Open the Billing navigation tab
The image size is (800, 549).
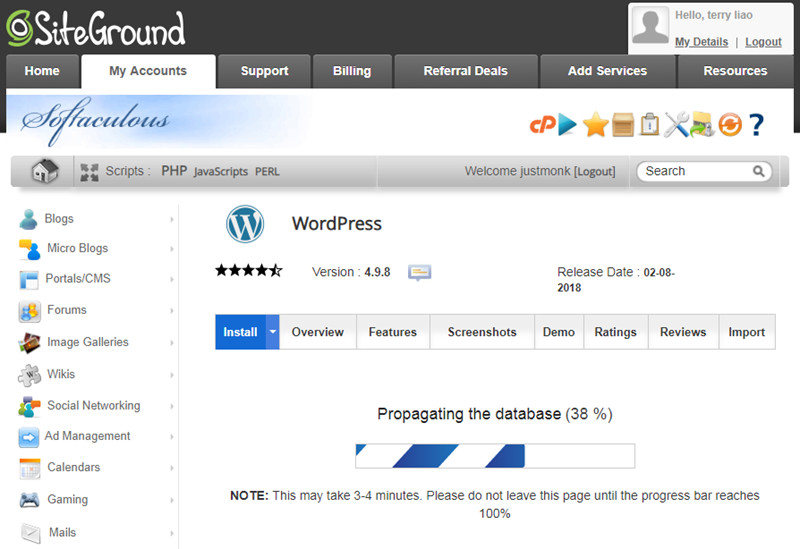[x=352, y=71]
